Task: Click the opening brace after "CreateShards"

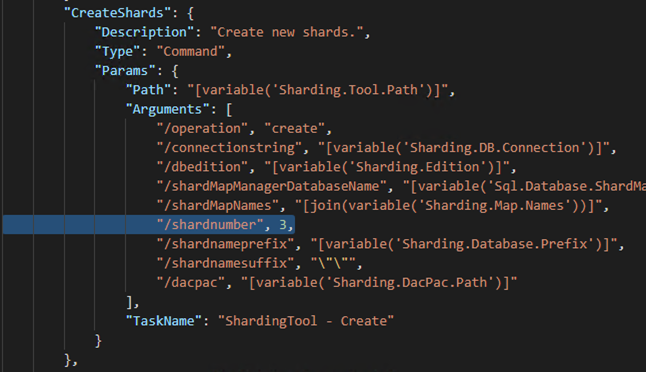Action: [190, 13]
